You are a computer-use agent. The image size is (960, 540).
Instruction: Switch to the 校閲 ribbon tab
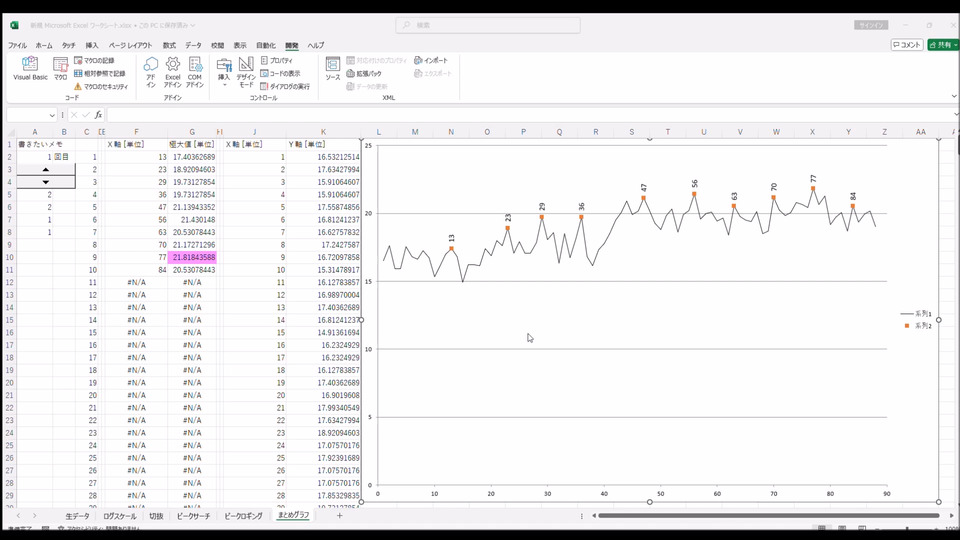coord(217,45)
